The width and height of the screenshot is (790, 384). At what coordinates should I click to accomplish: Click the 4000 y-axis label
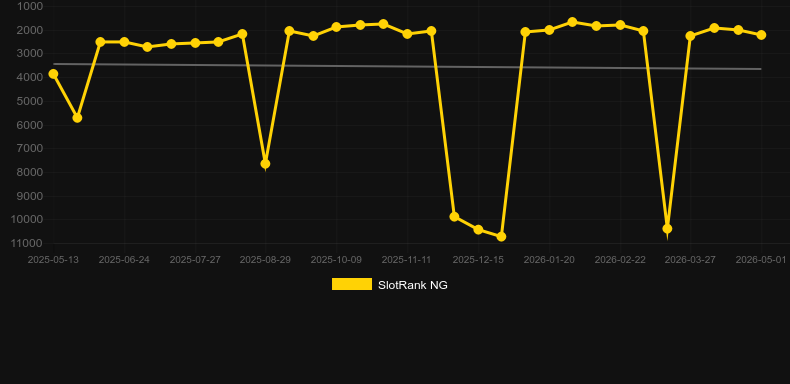(30, 78)
